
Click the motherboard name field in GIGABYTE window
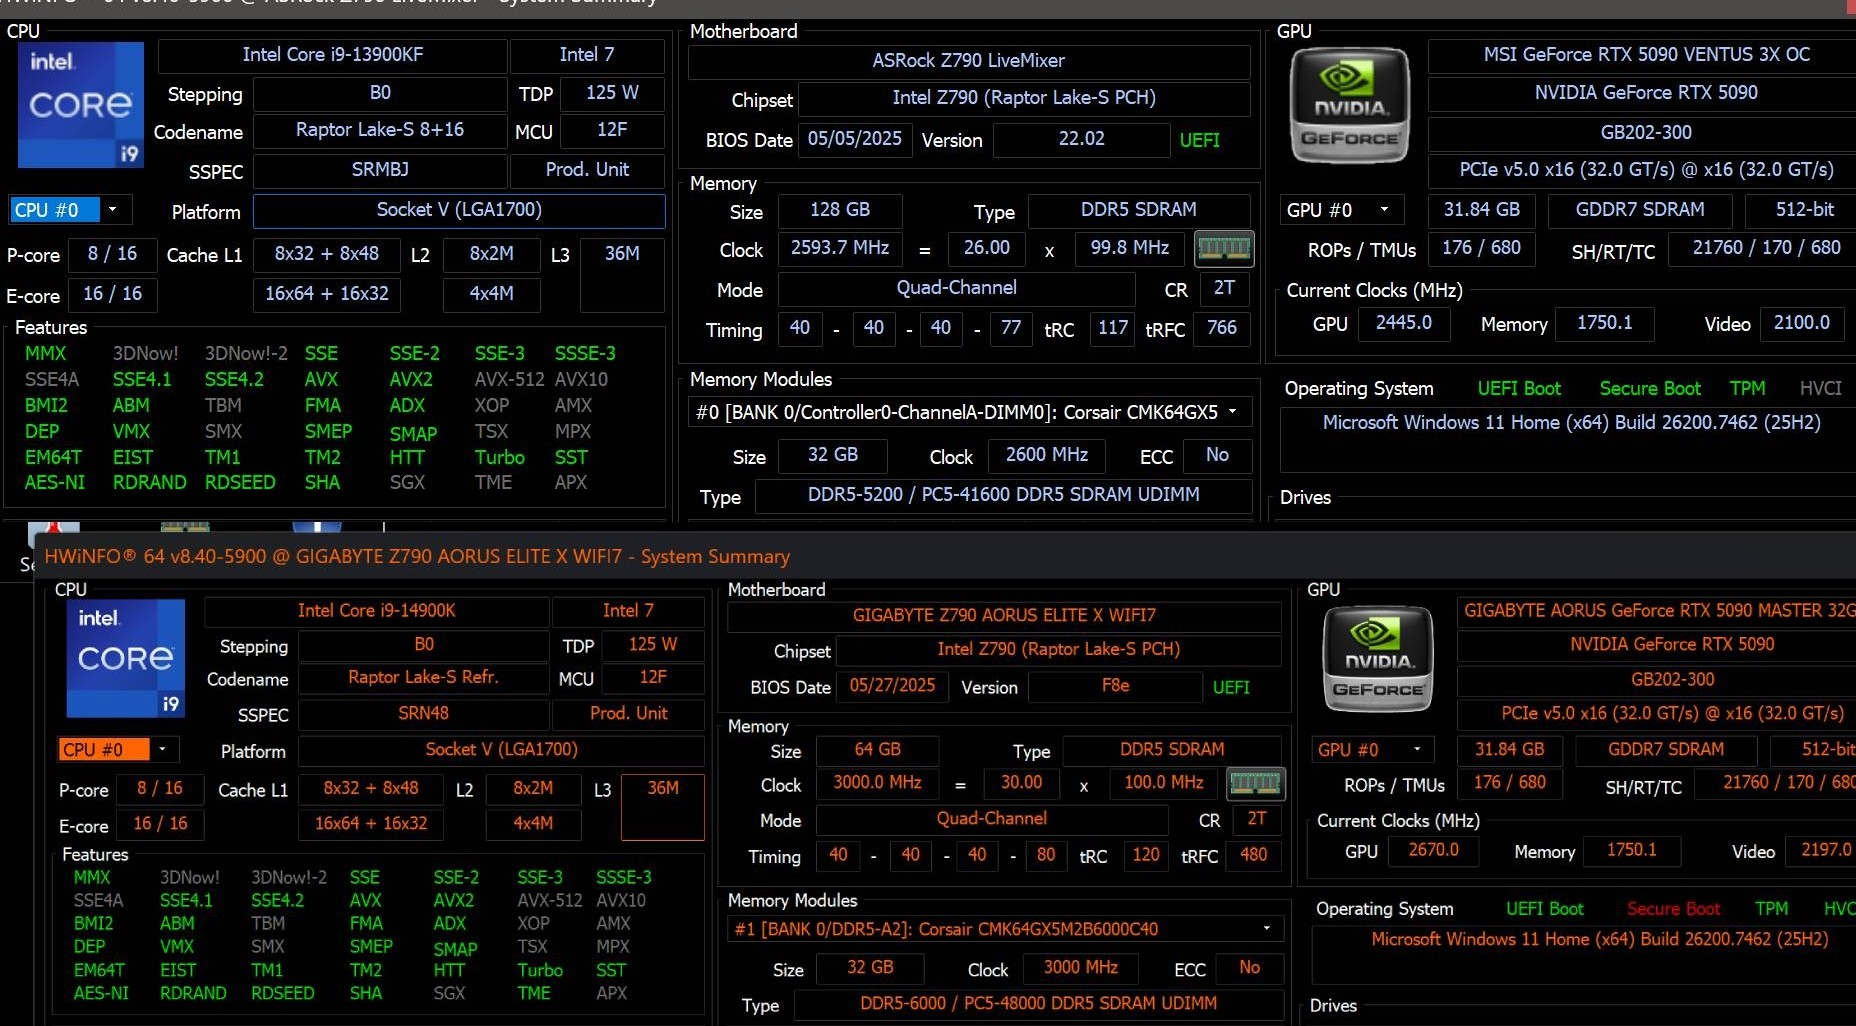click(1004, 616)
